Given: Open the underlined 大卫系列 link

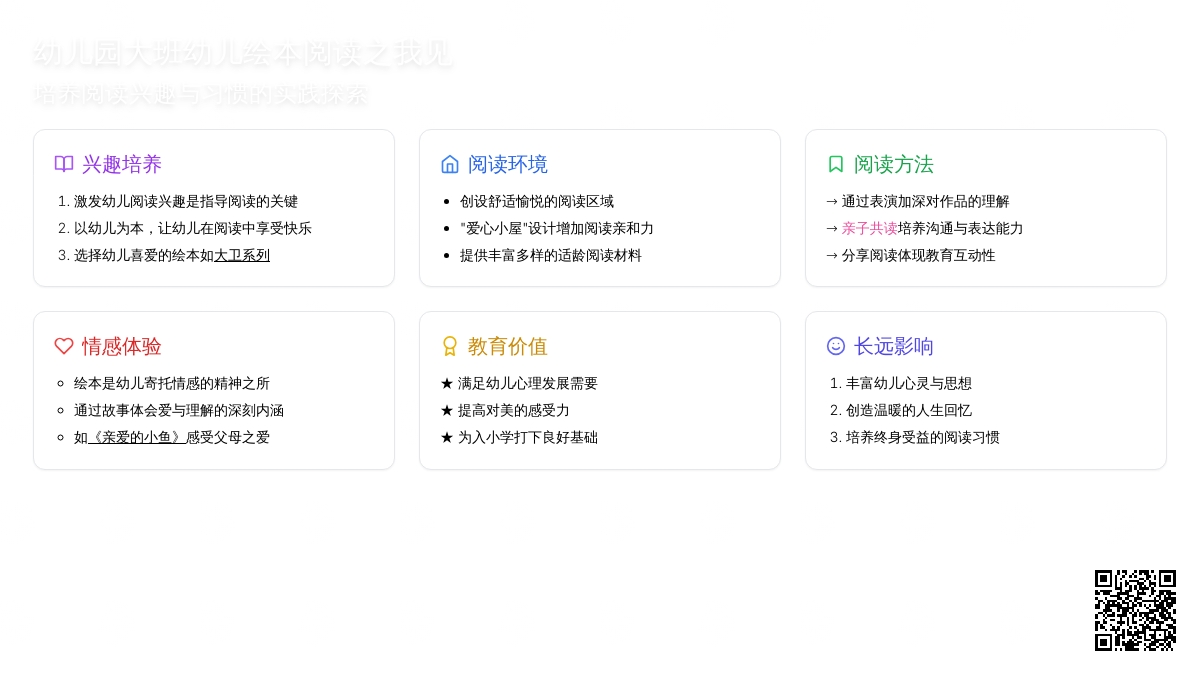Looking at the screenshot, I should pyautogui.click(x=242, y=255).
